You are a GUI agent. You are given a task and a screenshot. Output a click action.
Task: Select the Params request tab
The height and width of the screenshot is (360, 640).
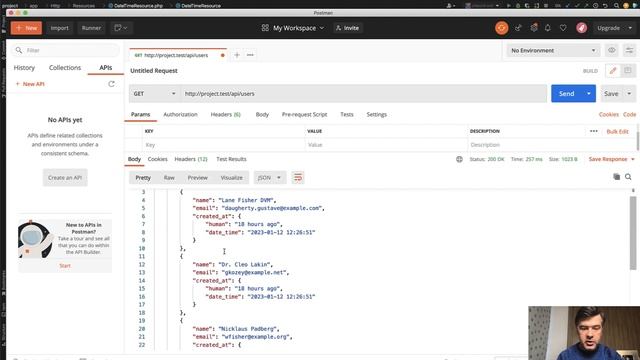140,115
